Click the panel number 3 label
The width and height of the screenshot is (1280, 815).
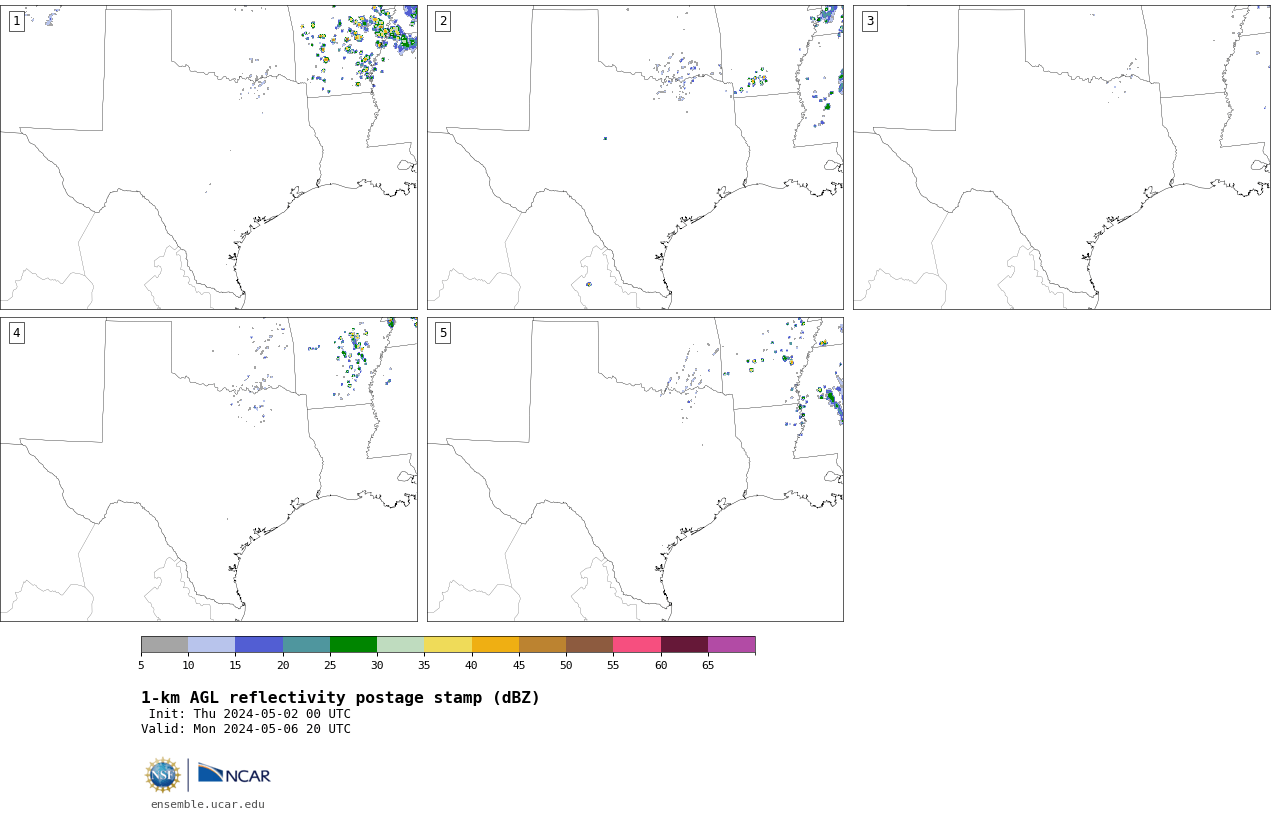[x=869, y=21]
